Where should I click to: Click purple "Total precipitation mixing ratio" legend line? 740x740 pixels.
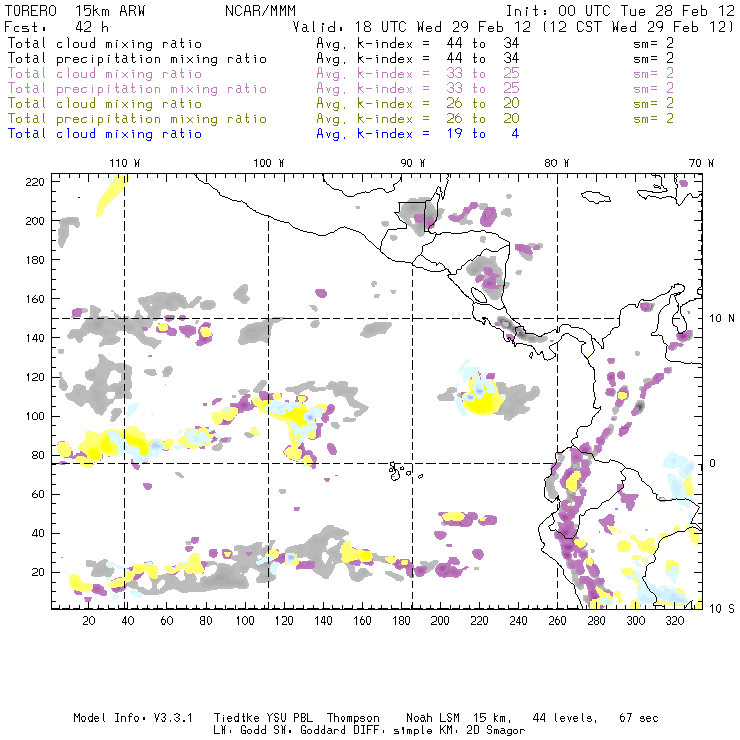(x=137, y=89)
